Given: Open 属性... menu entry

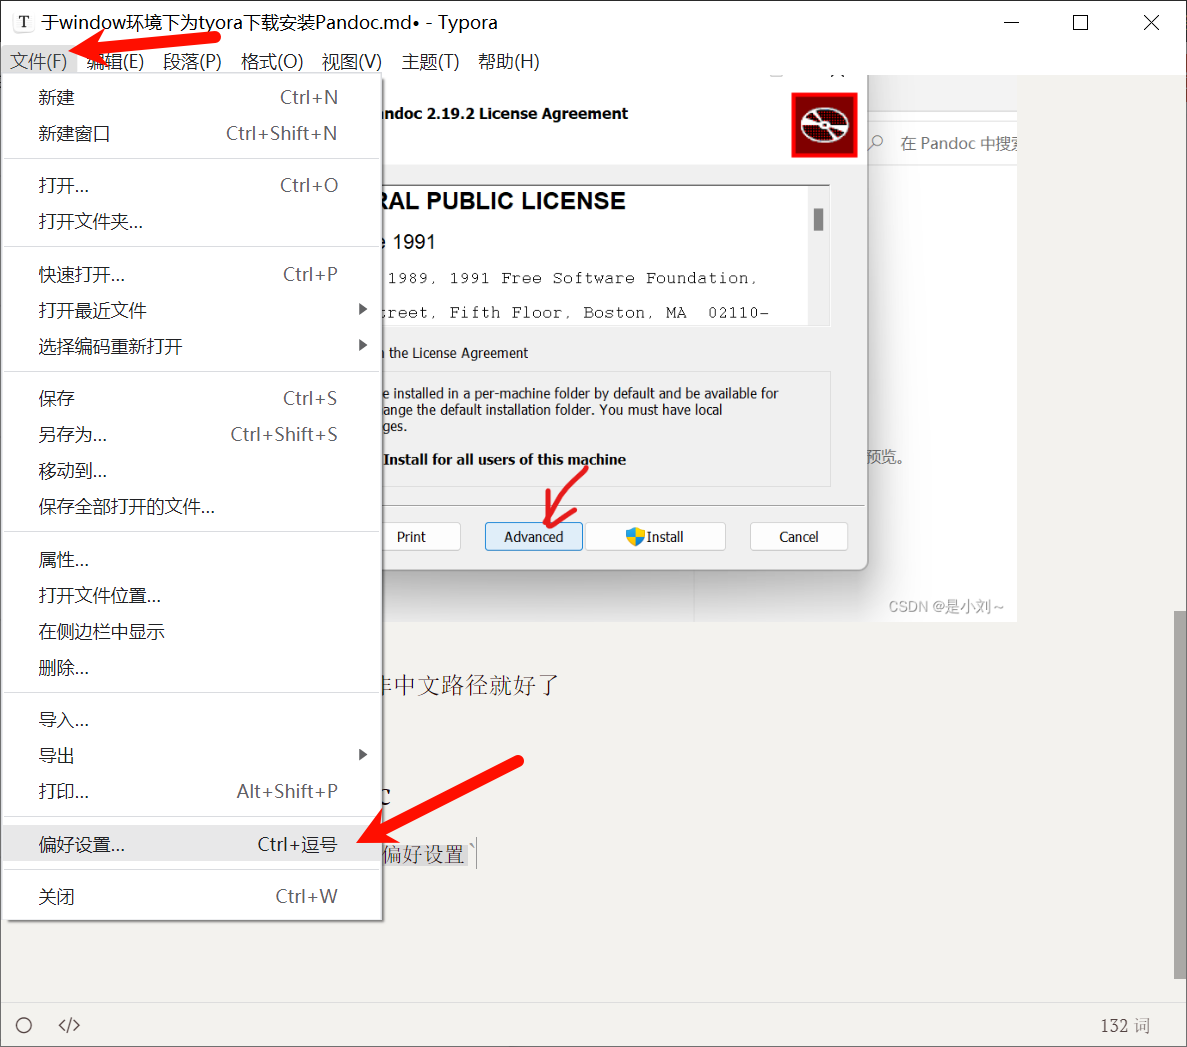Looking at the screenshot, I should coord(192,559).
